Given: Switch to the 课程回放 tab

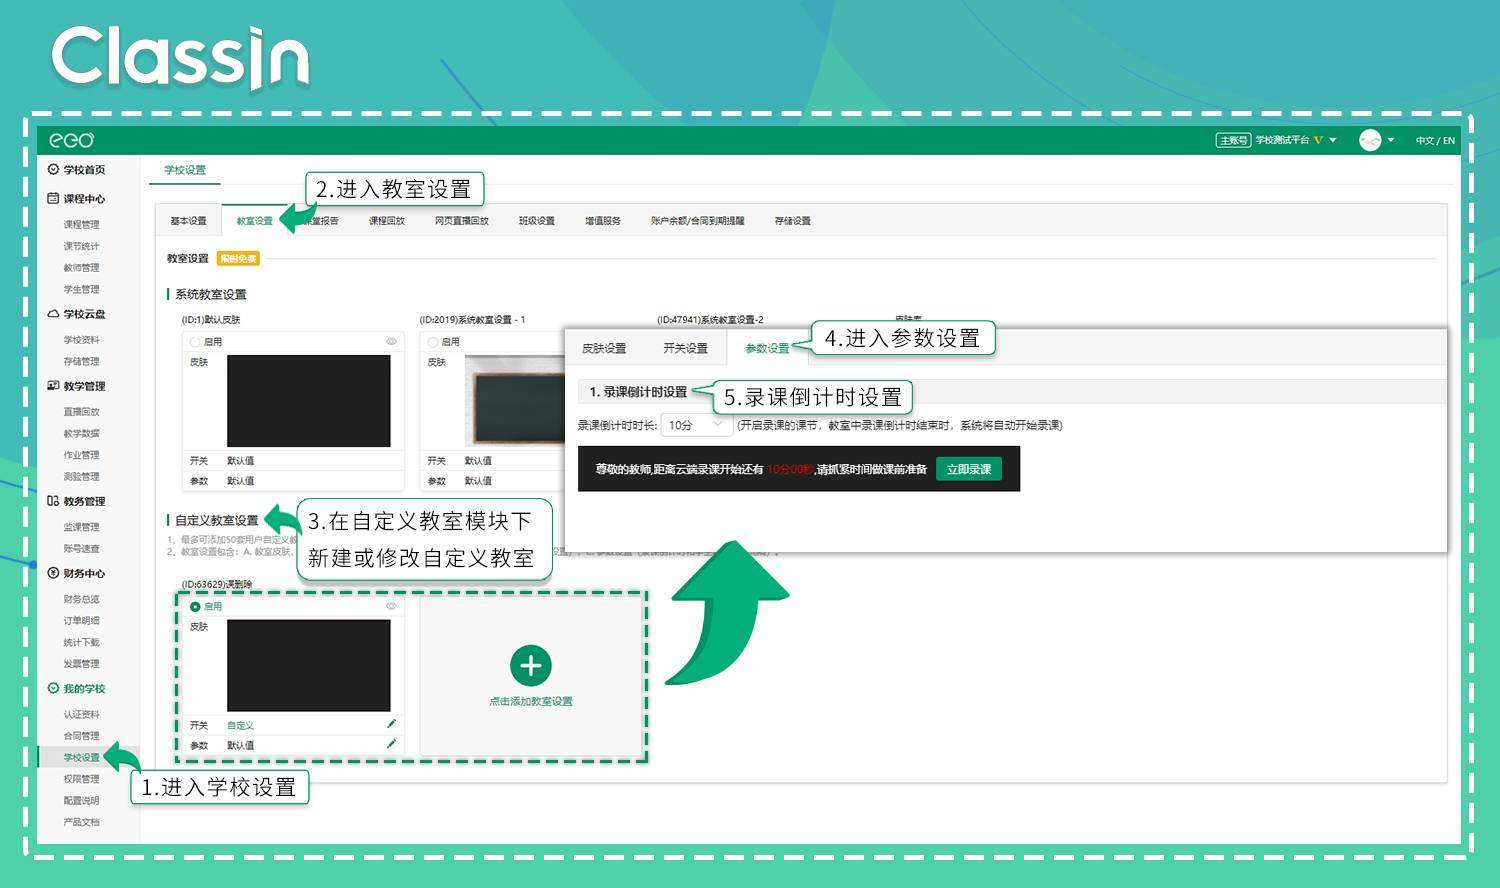Looking at the screenshot, I should point(387,221).
